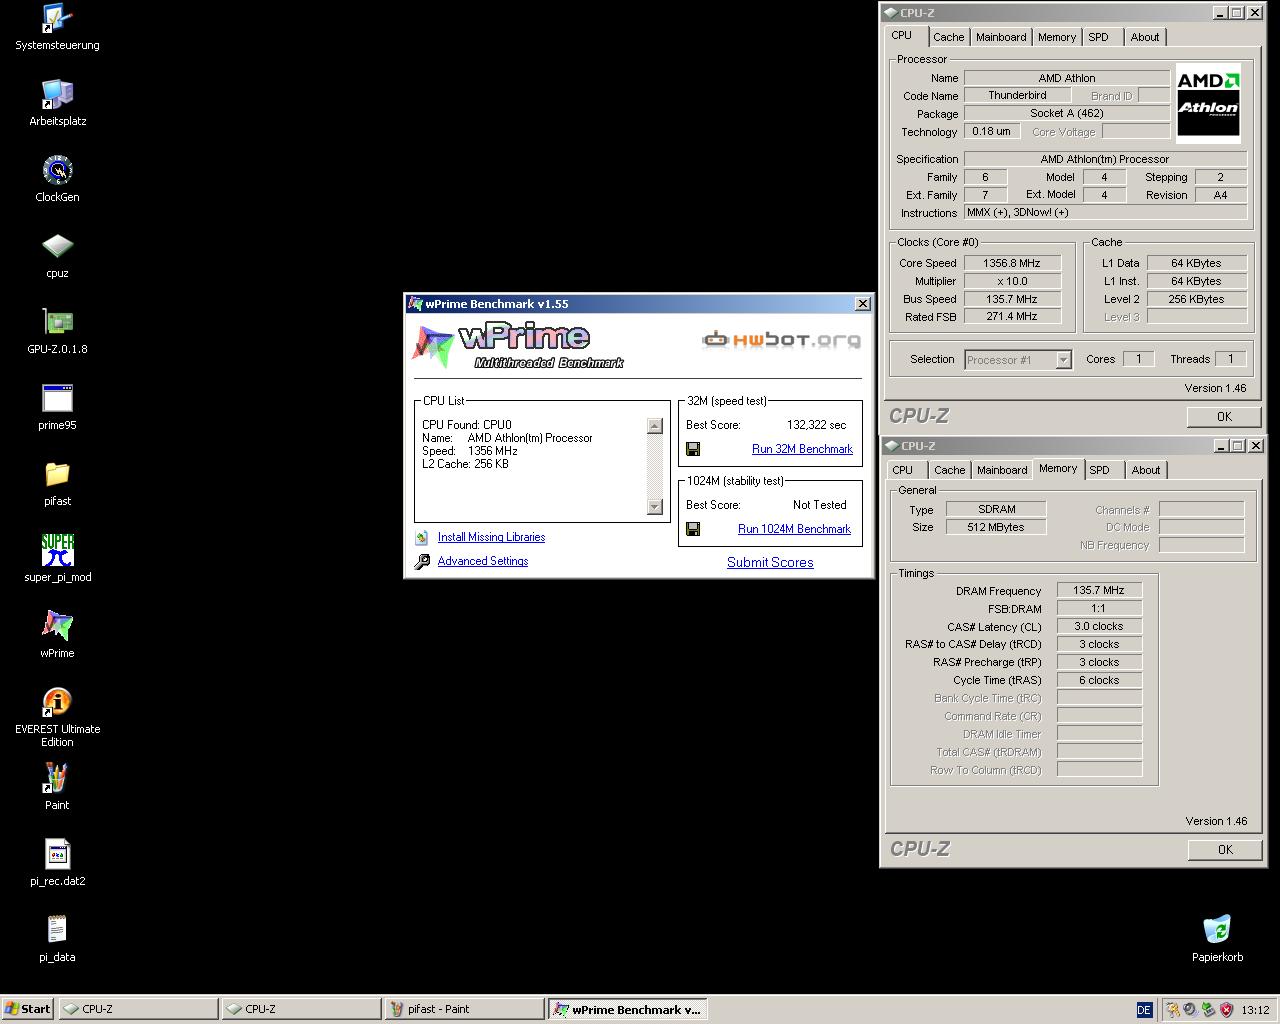Click the DE language indicator in tray

click(1145, 1010)
